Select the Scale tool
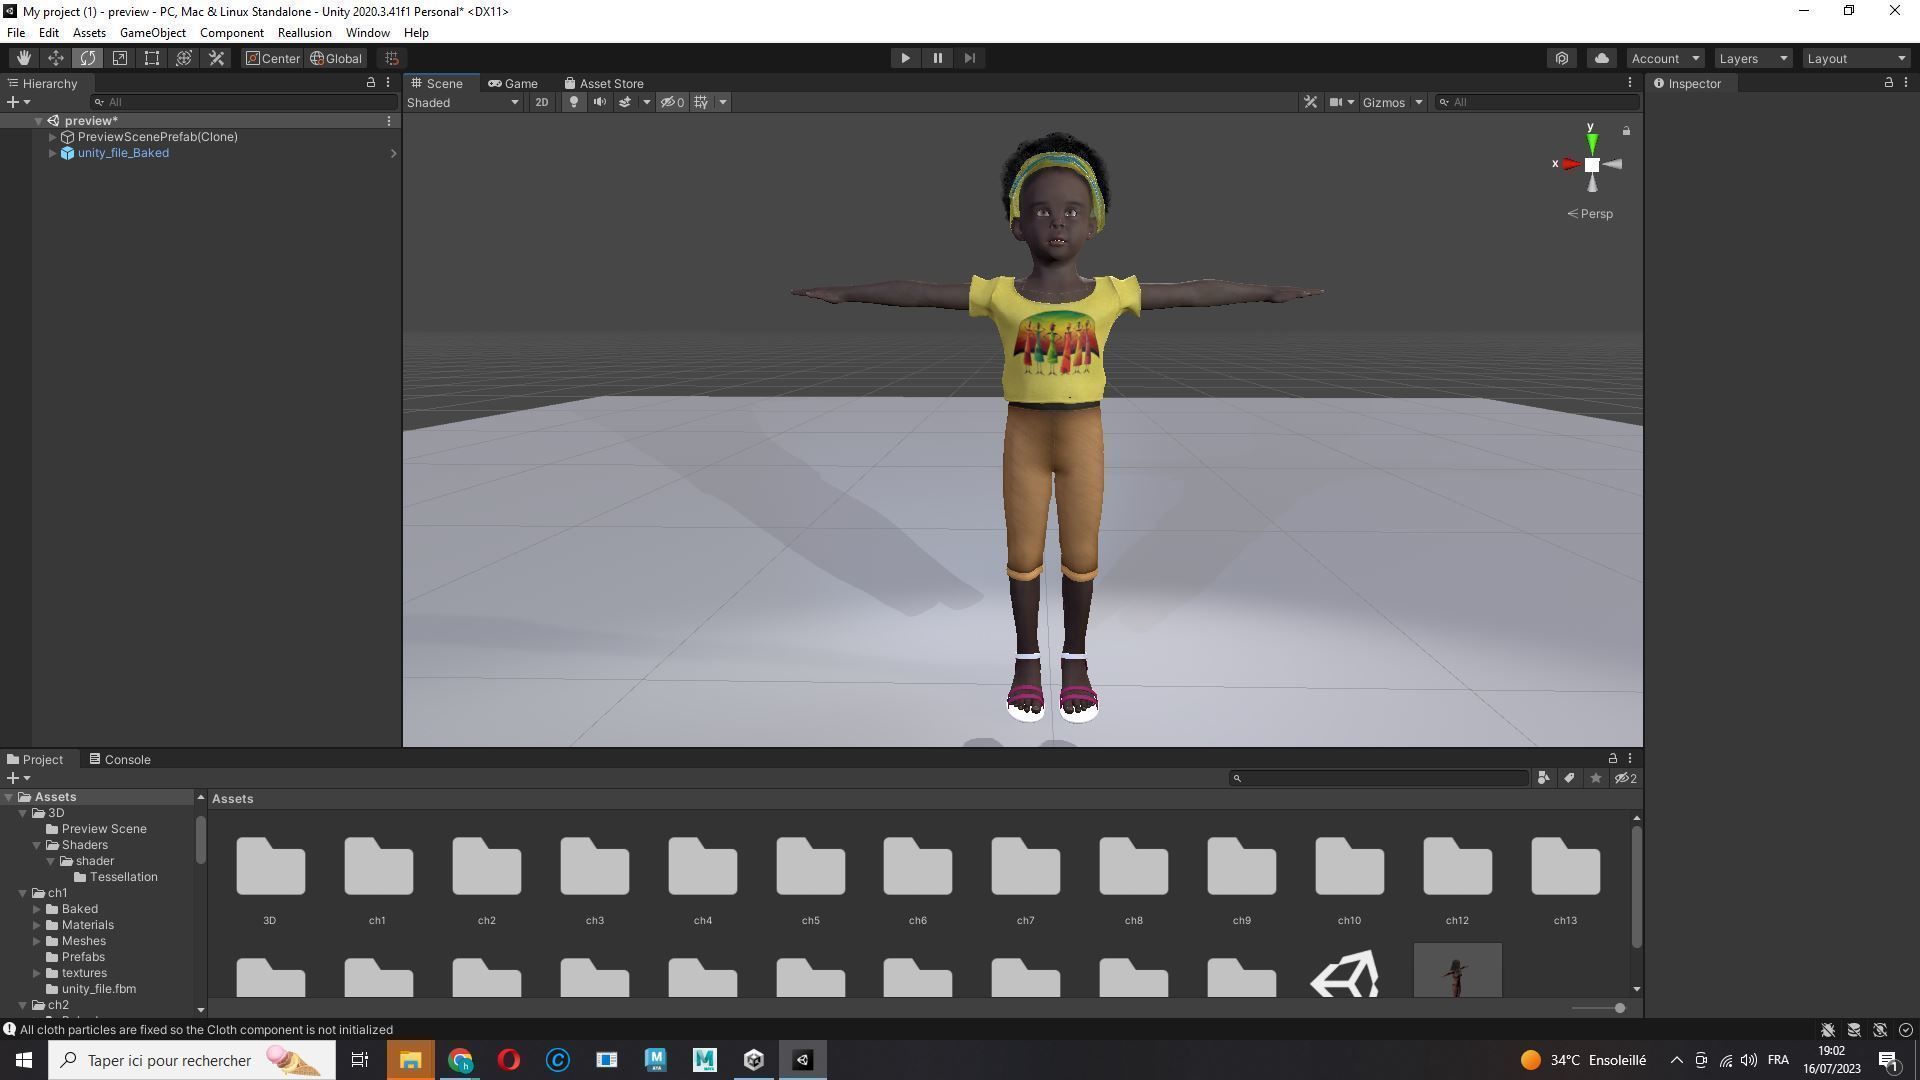Image resolution: width=1920 pixels, height=1080 pixels. coord(119,58)
